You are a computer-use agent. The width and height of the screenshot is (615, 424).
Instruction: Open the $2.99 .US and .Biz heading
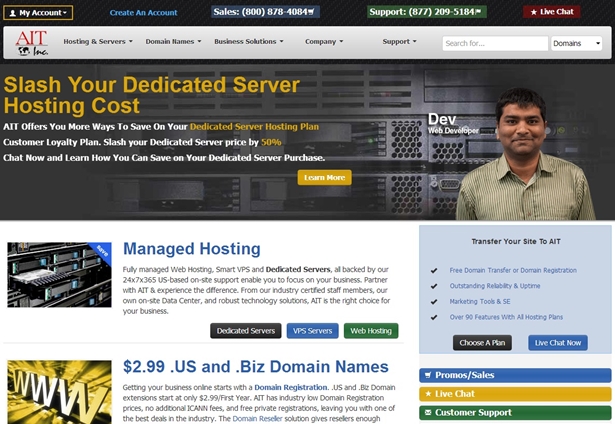pyautogui.click(x=256, y=366)
